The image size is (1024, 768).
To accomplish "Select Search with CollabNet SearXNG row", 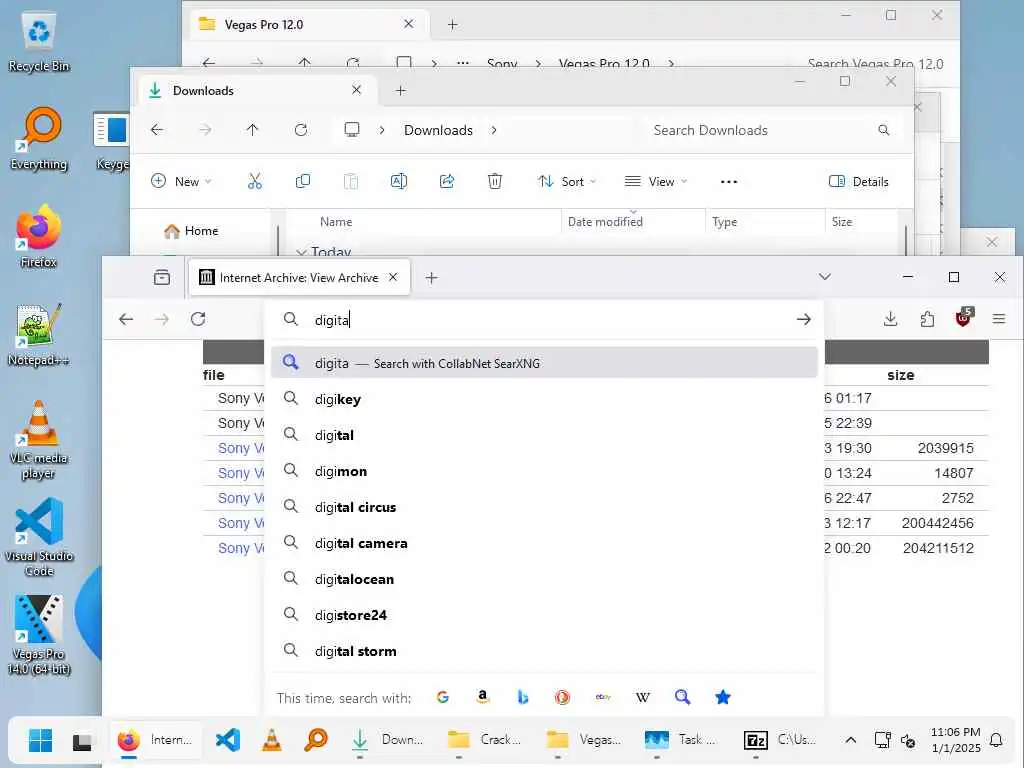I will pos(544,362).
